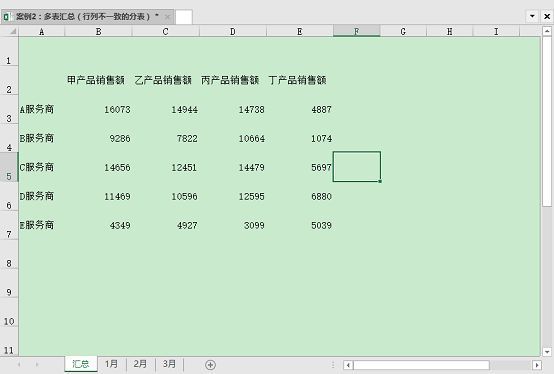554x374 pixels.
Task: Select the cell with value 12451
Action: pyautogui.click(x=165, y=167)
